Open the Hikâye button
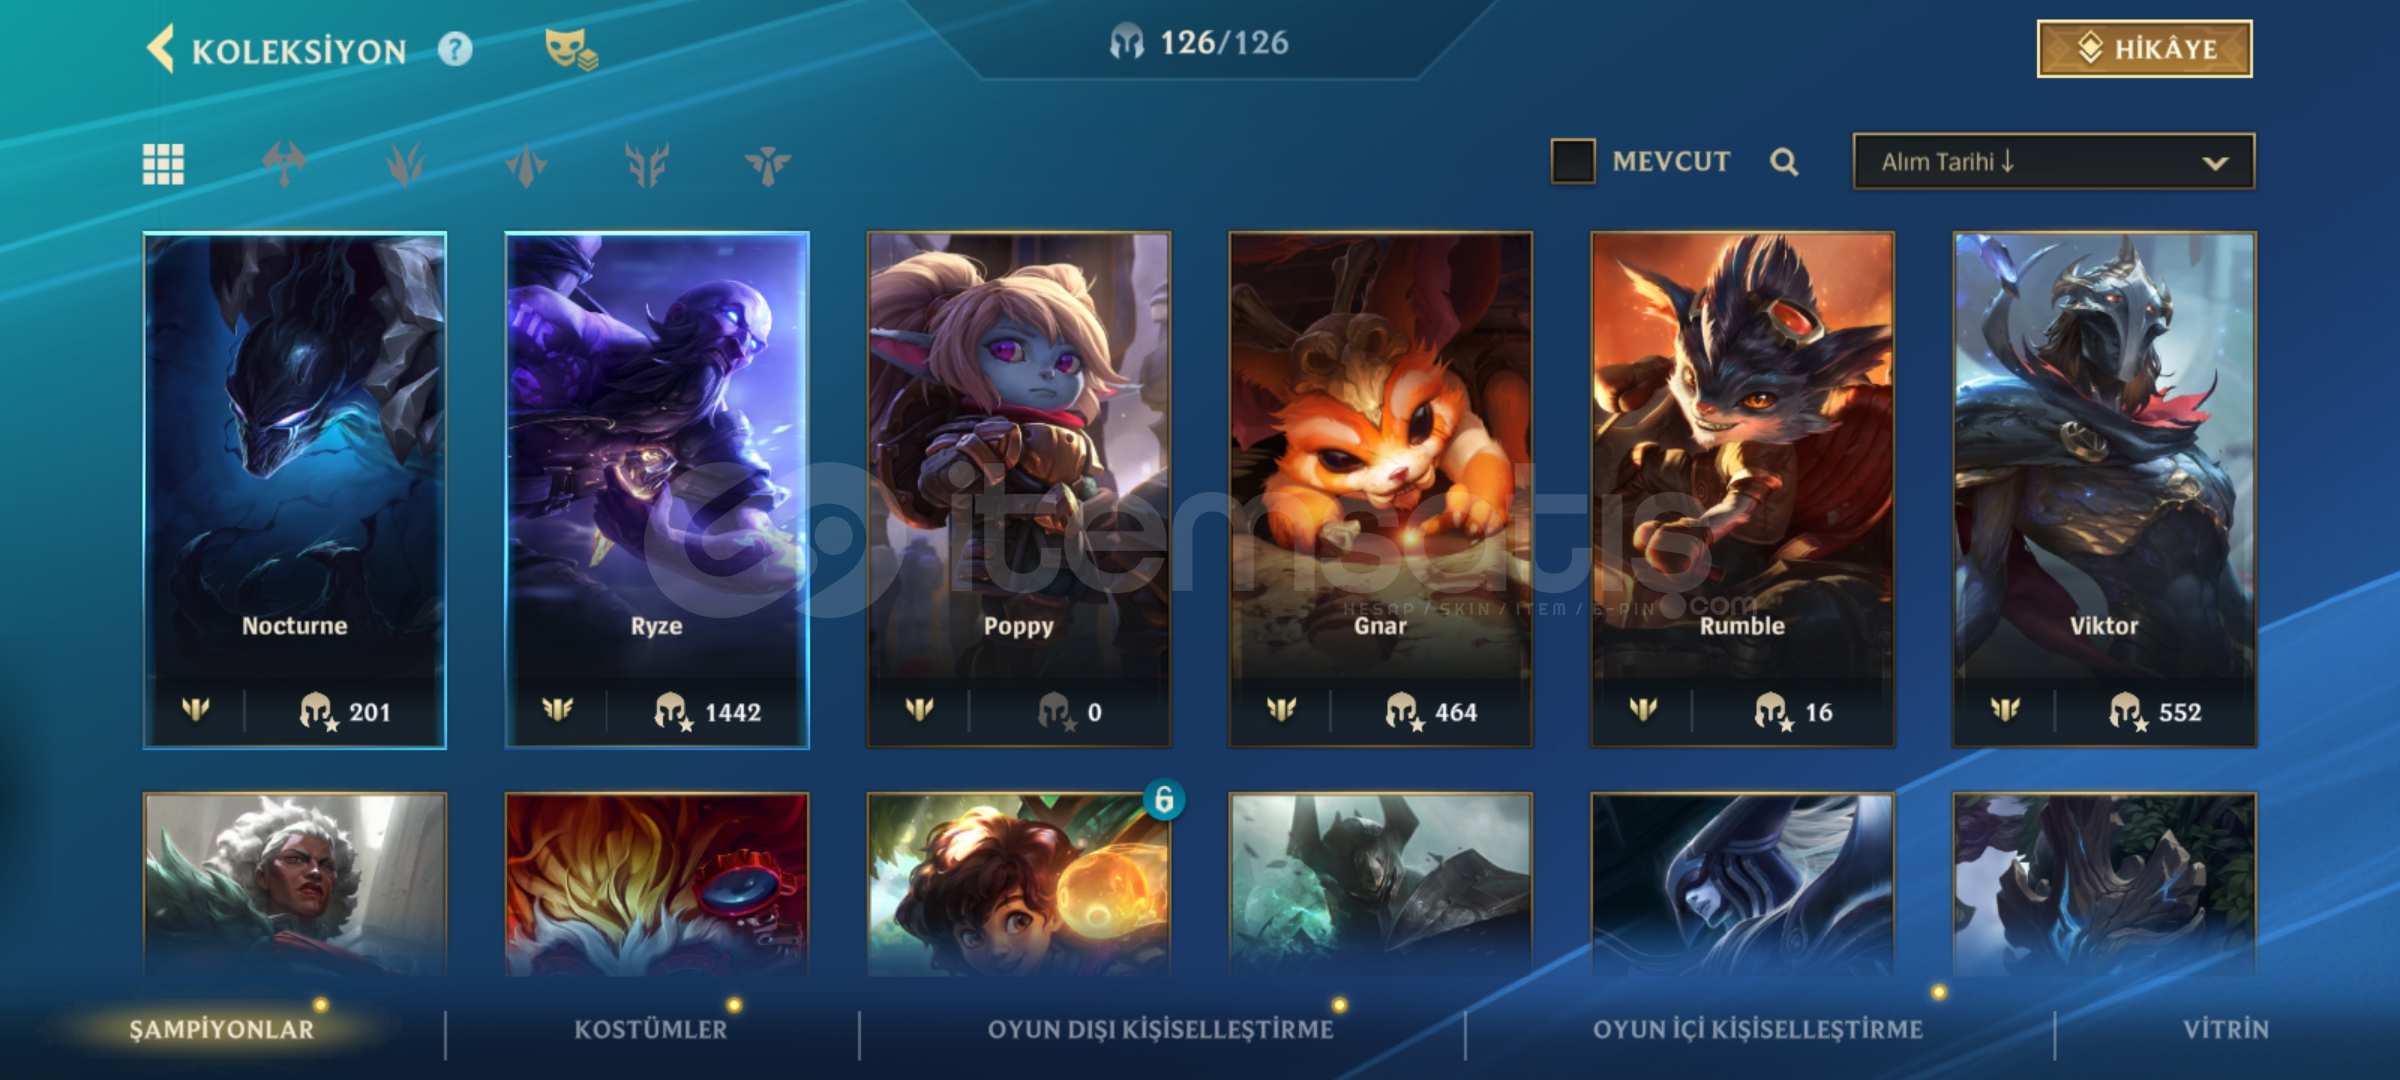This screenshot has height=1080, width=2400. click(2144, 49)
